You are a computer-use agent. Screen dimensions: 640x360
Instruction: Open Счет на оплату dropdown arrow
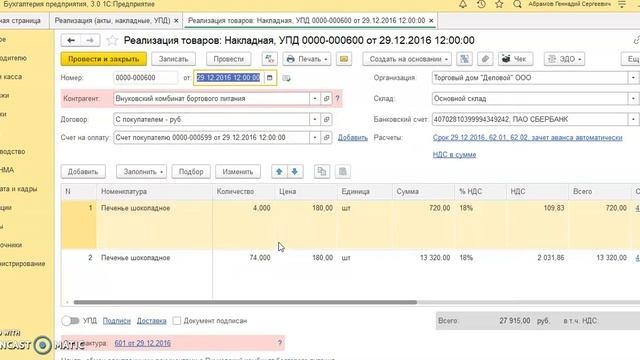(315, 138)
